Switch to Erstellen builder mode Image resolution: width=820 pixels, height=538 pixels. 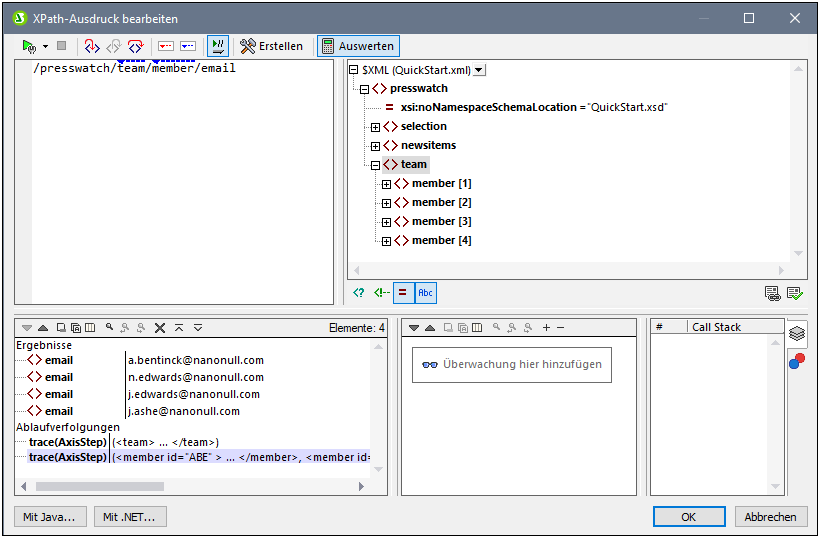point(272,46)
